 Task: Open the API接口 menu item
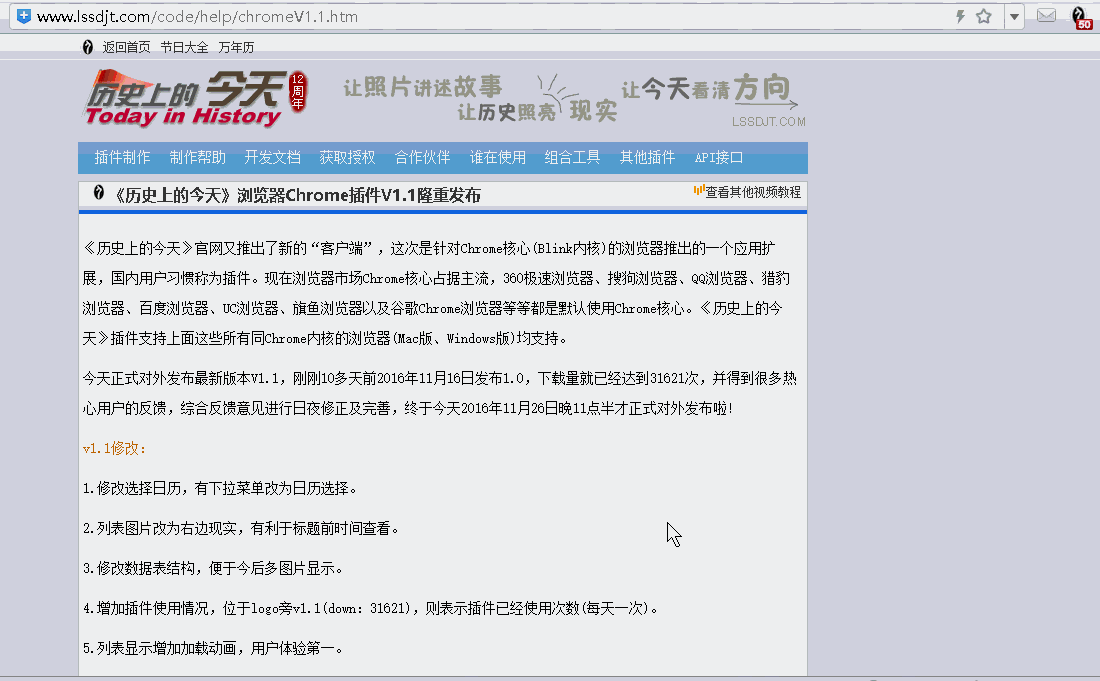click(719, 157)
